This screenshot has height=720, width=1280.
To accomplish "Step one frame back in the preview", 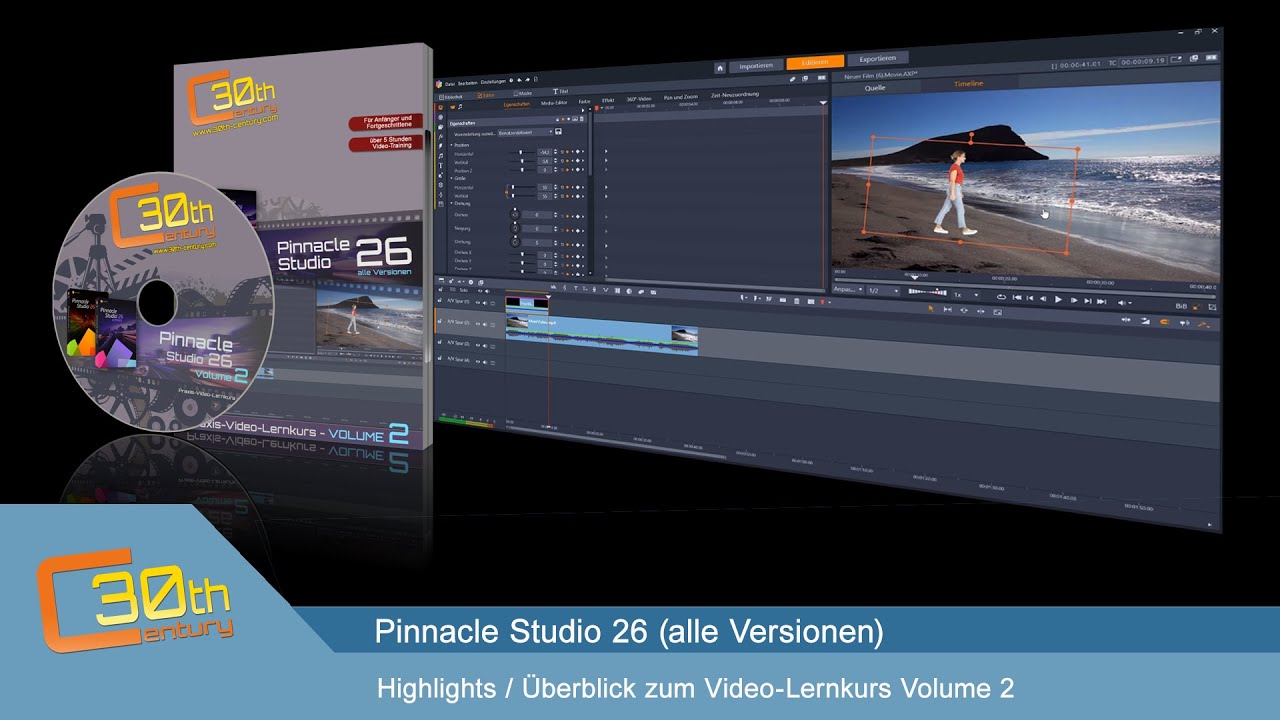I will (1043, 299).
